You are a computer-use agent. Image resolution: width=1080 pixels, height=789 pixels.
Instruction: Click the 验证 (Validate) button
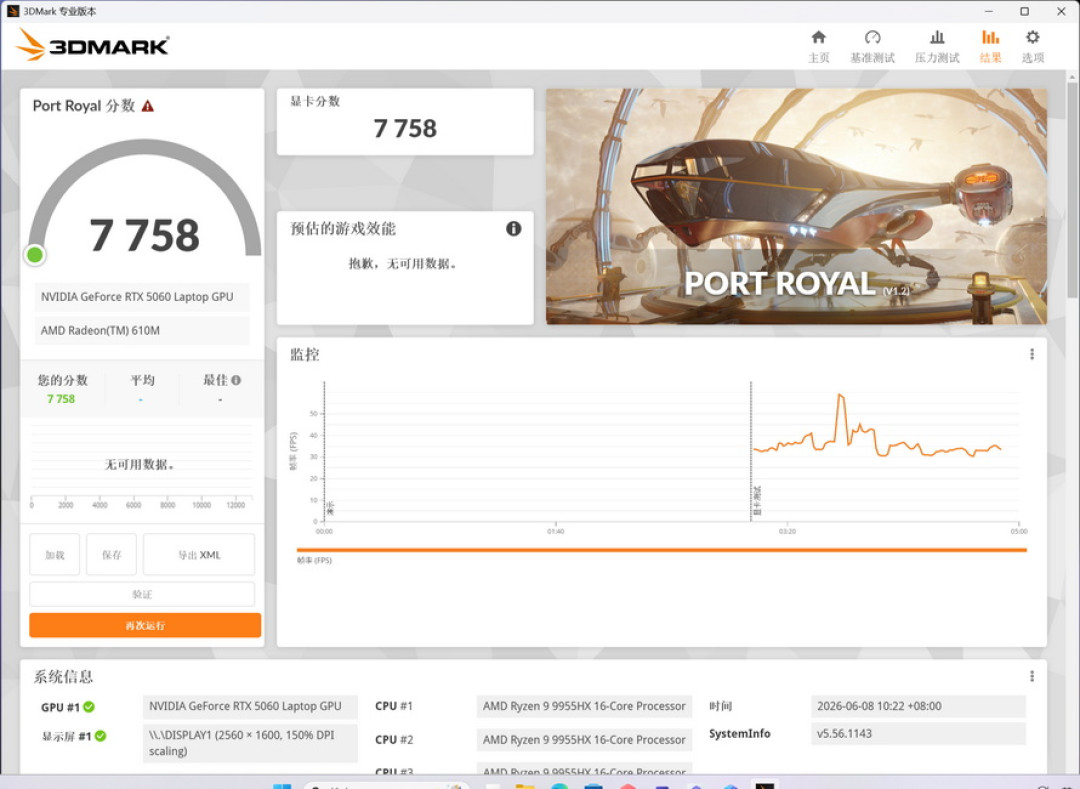(142, 594)
